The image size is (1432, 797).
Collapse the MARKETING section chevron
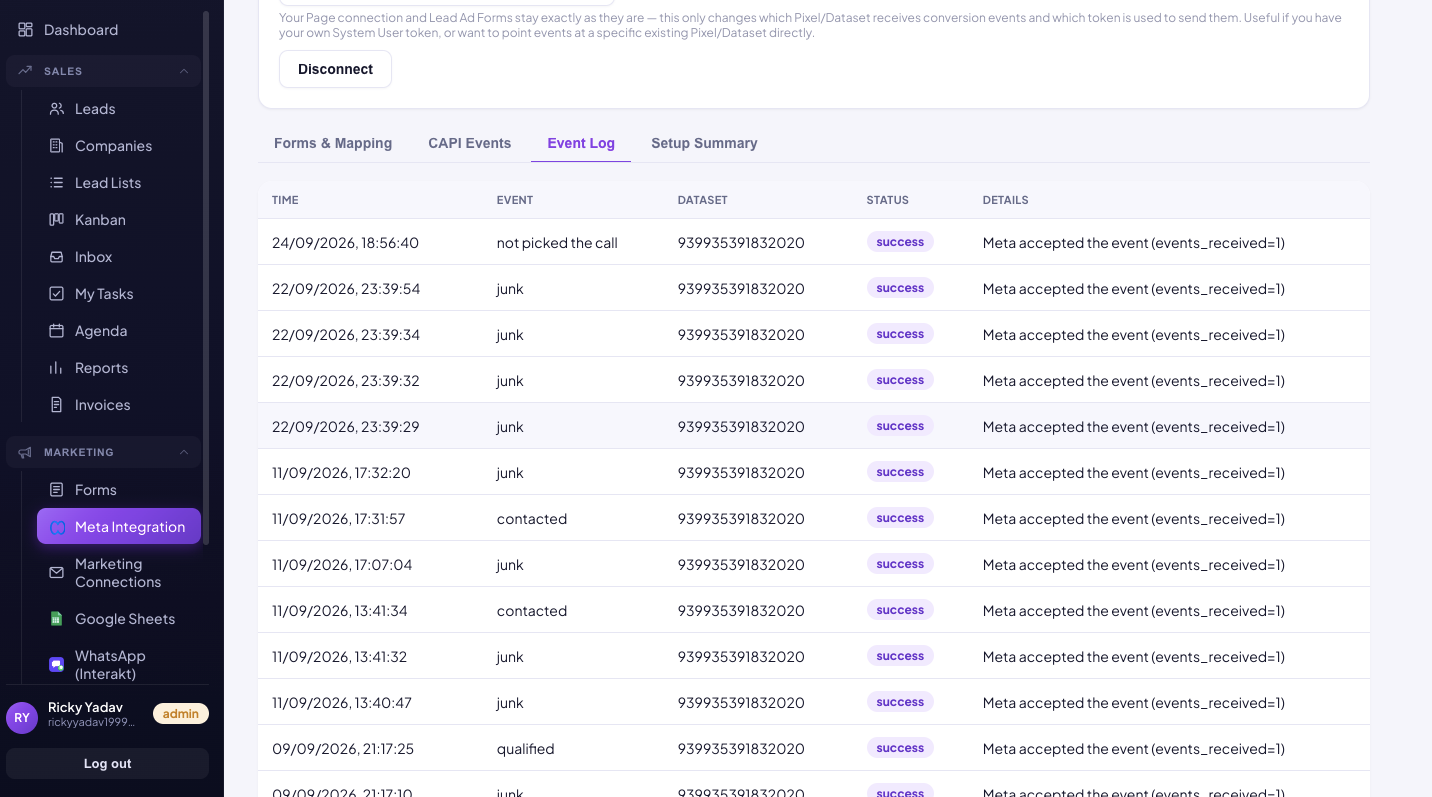click(184, 452)
